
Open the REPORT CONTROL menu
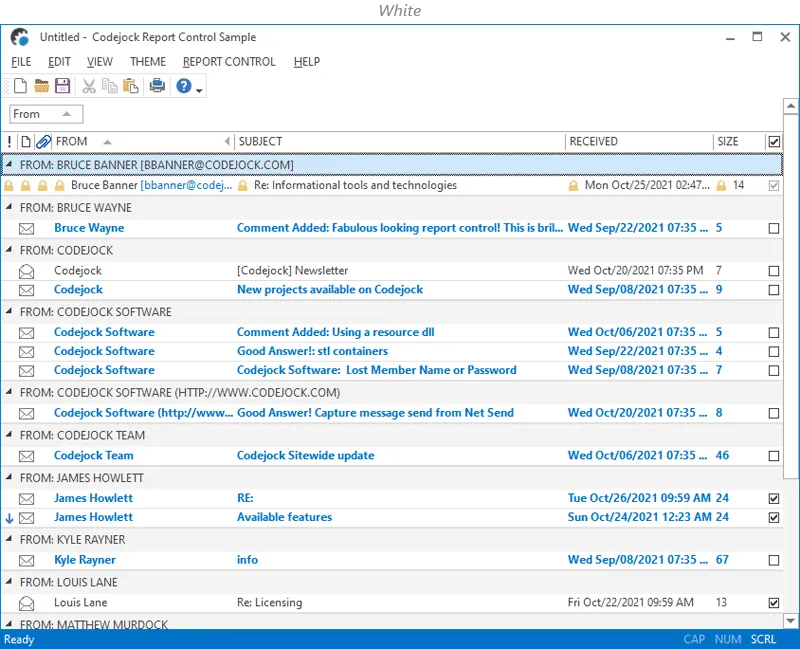click(x=229, y=62)
